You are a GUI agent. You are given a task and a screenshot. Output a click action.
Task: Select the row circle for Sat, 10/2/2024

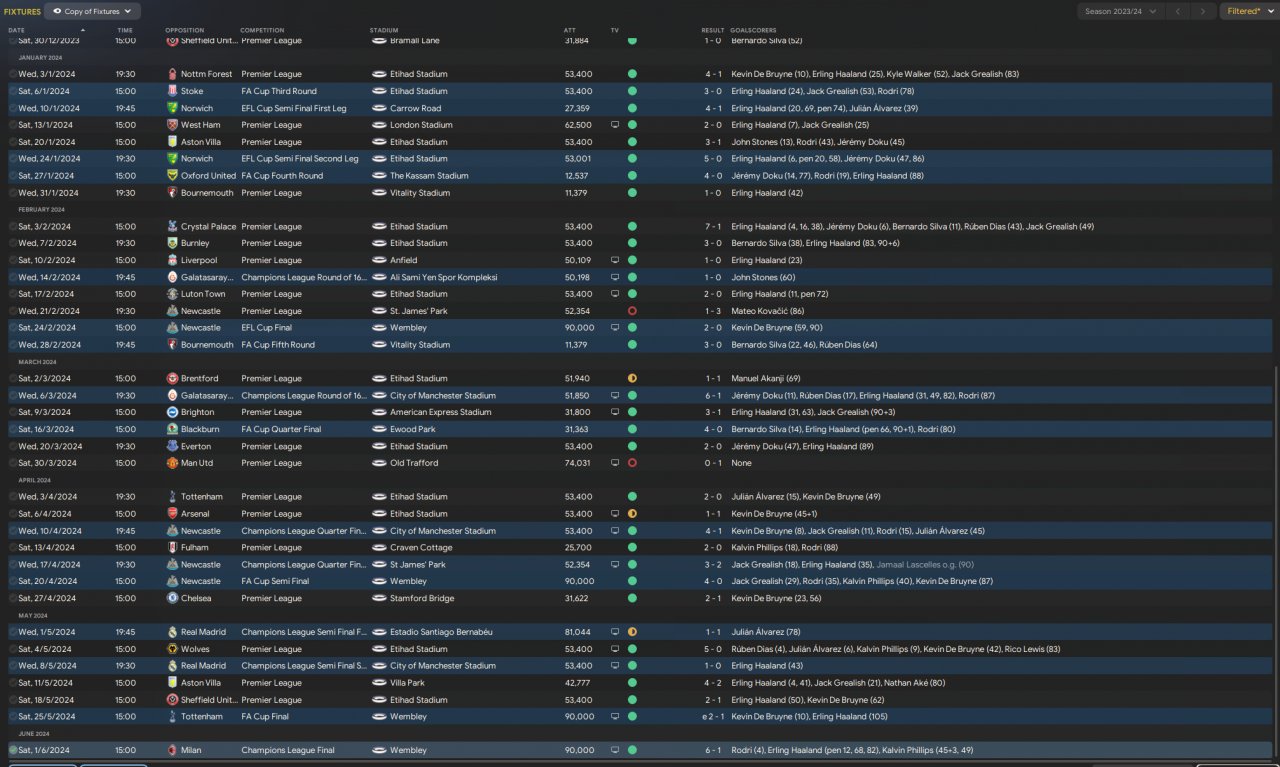13,260
